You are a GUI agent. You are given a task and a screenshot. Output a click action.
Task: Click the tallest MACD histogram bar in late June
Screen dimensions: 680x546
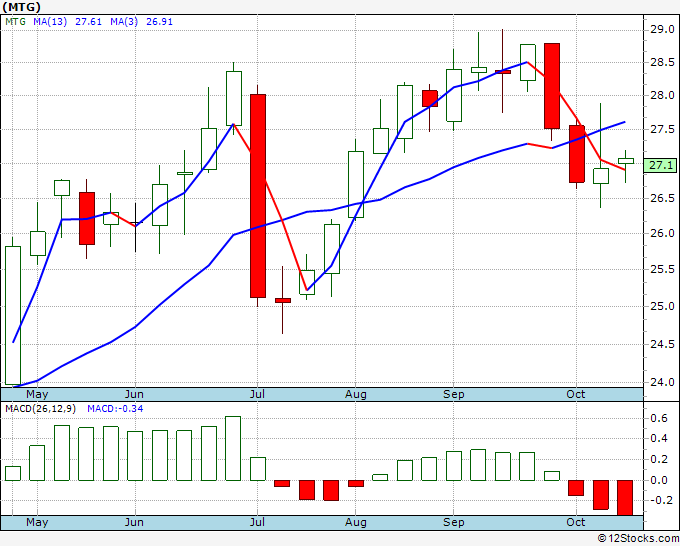pos(233,448)
